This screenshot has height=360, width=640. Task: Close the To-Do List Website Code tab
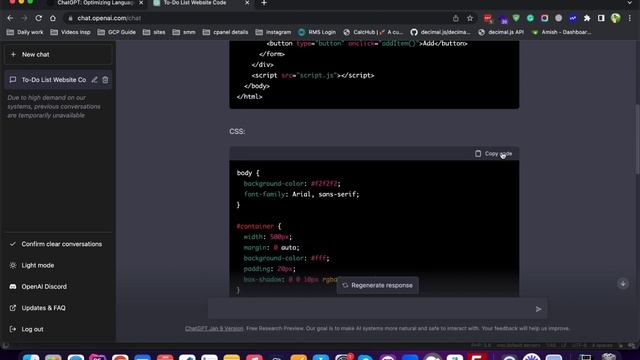[x=247, y=3]
